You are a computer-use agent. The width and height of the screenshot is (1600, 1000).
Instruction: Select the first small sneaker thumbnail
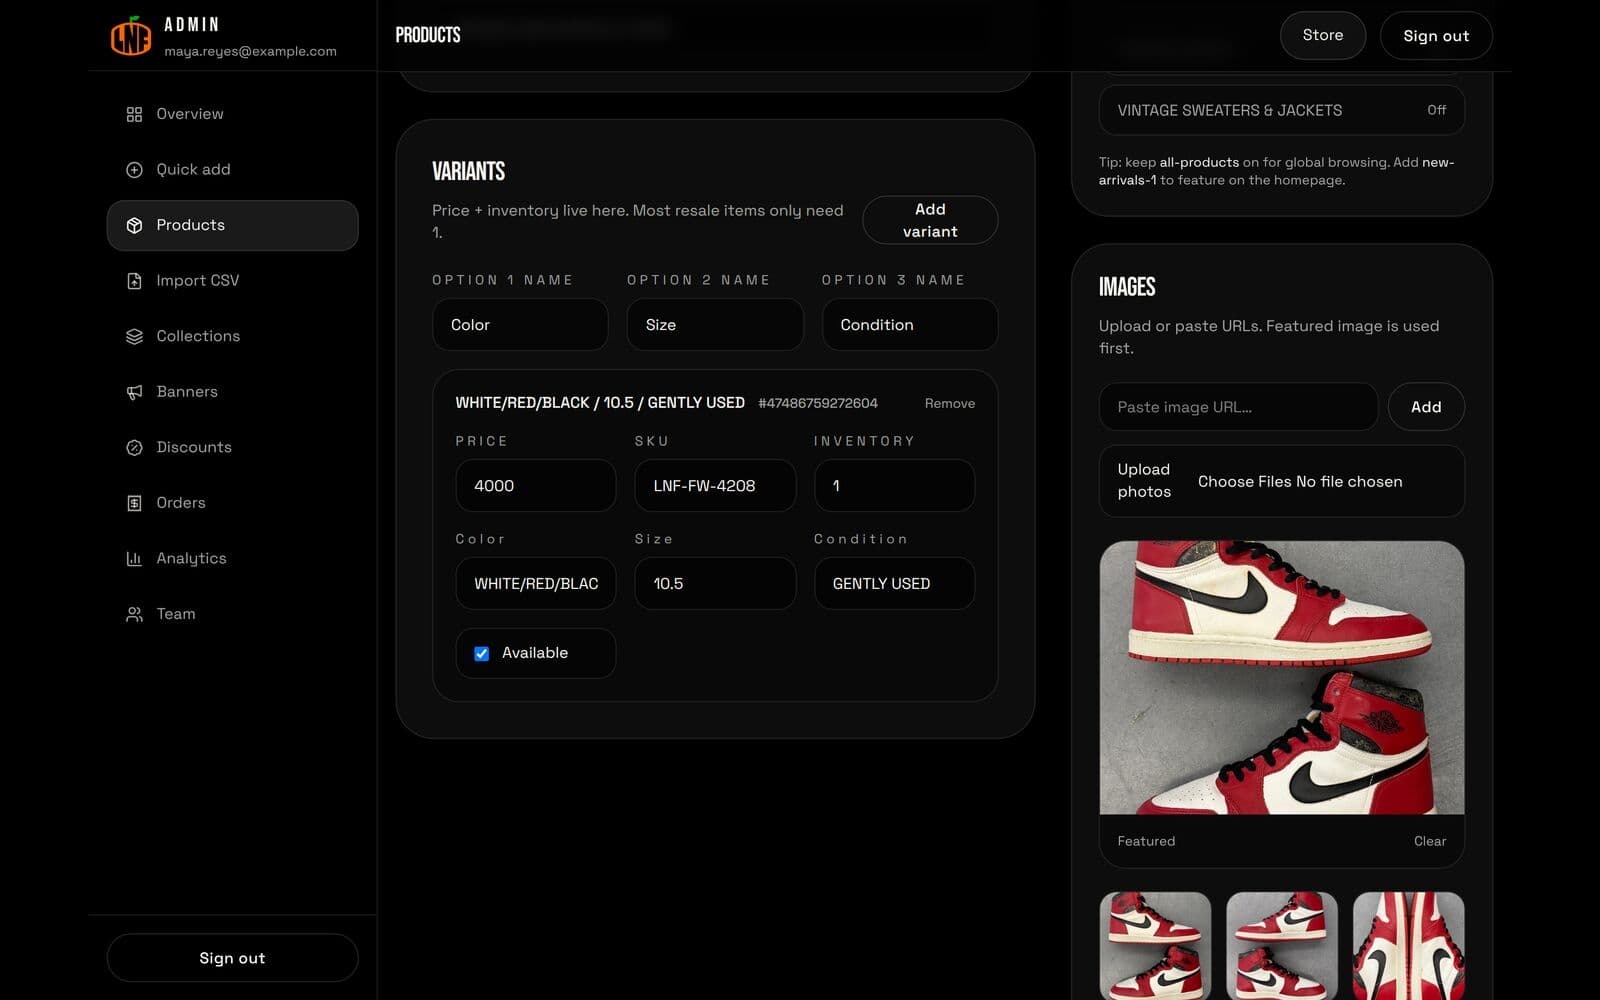pyautogui.click(x=1155, y=946)
